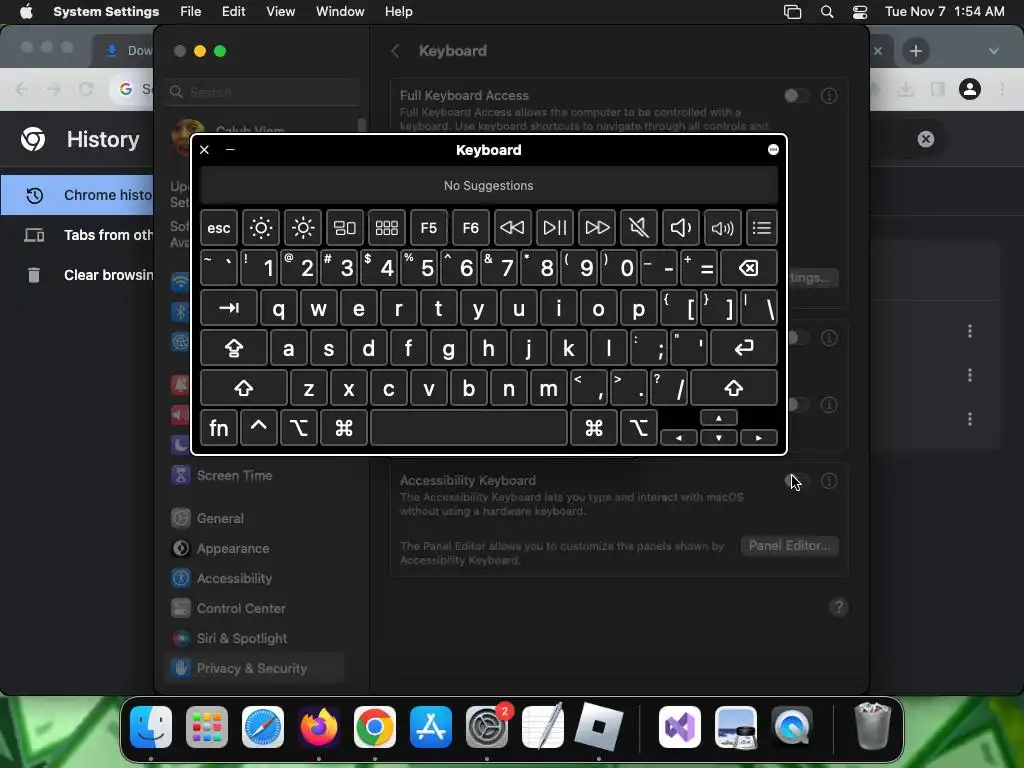Click the play/pause media key
This screenshot has height=768, width=1024.
555,228
